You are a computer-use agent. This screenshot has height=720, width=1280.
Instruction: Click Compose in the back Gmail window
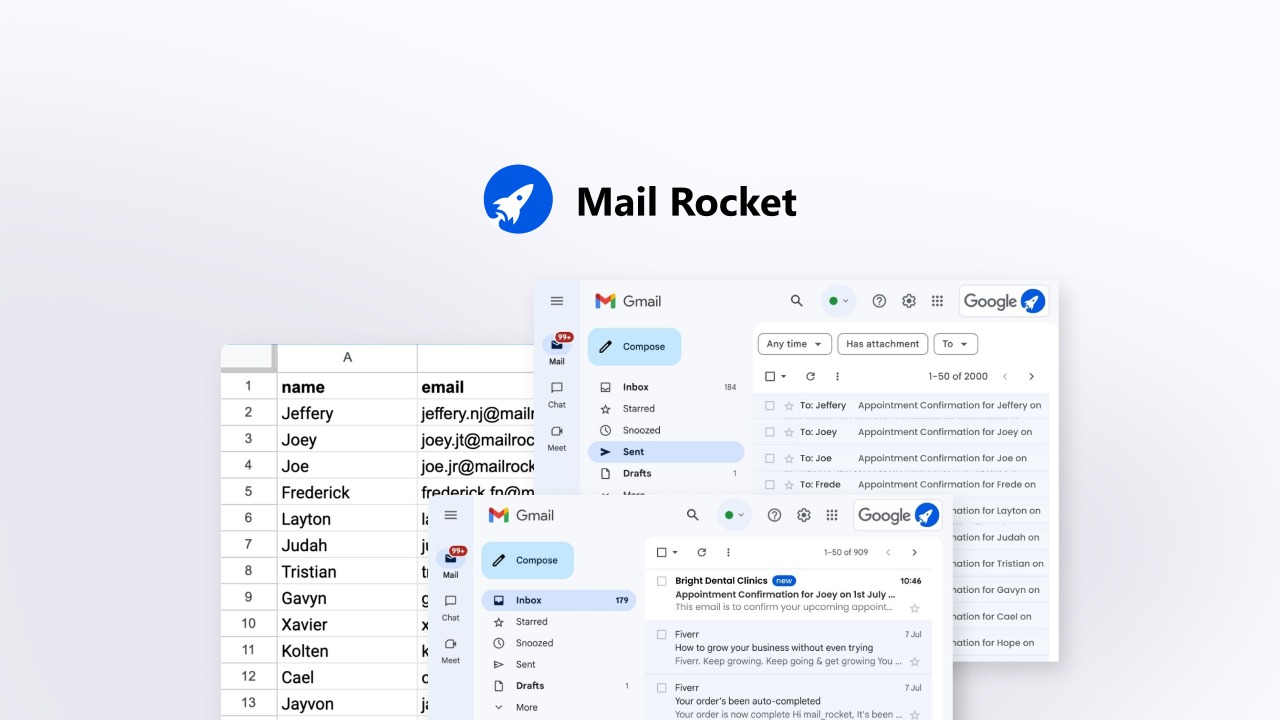[634, 347]
